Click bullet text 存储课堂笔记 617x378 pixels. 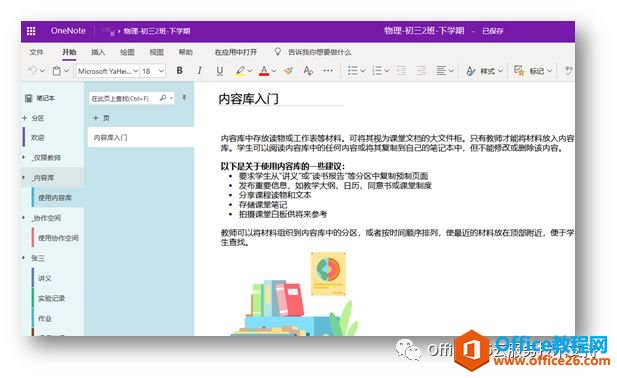(263, 205)
